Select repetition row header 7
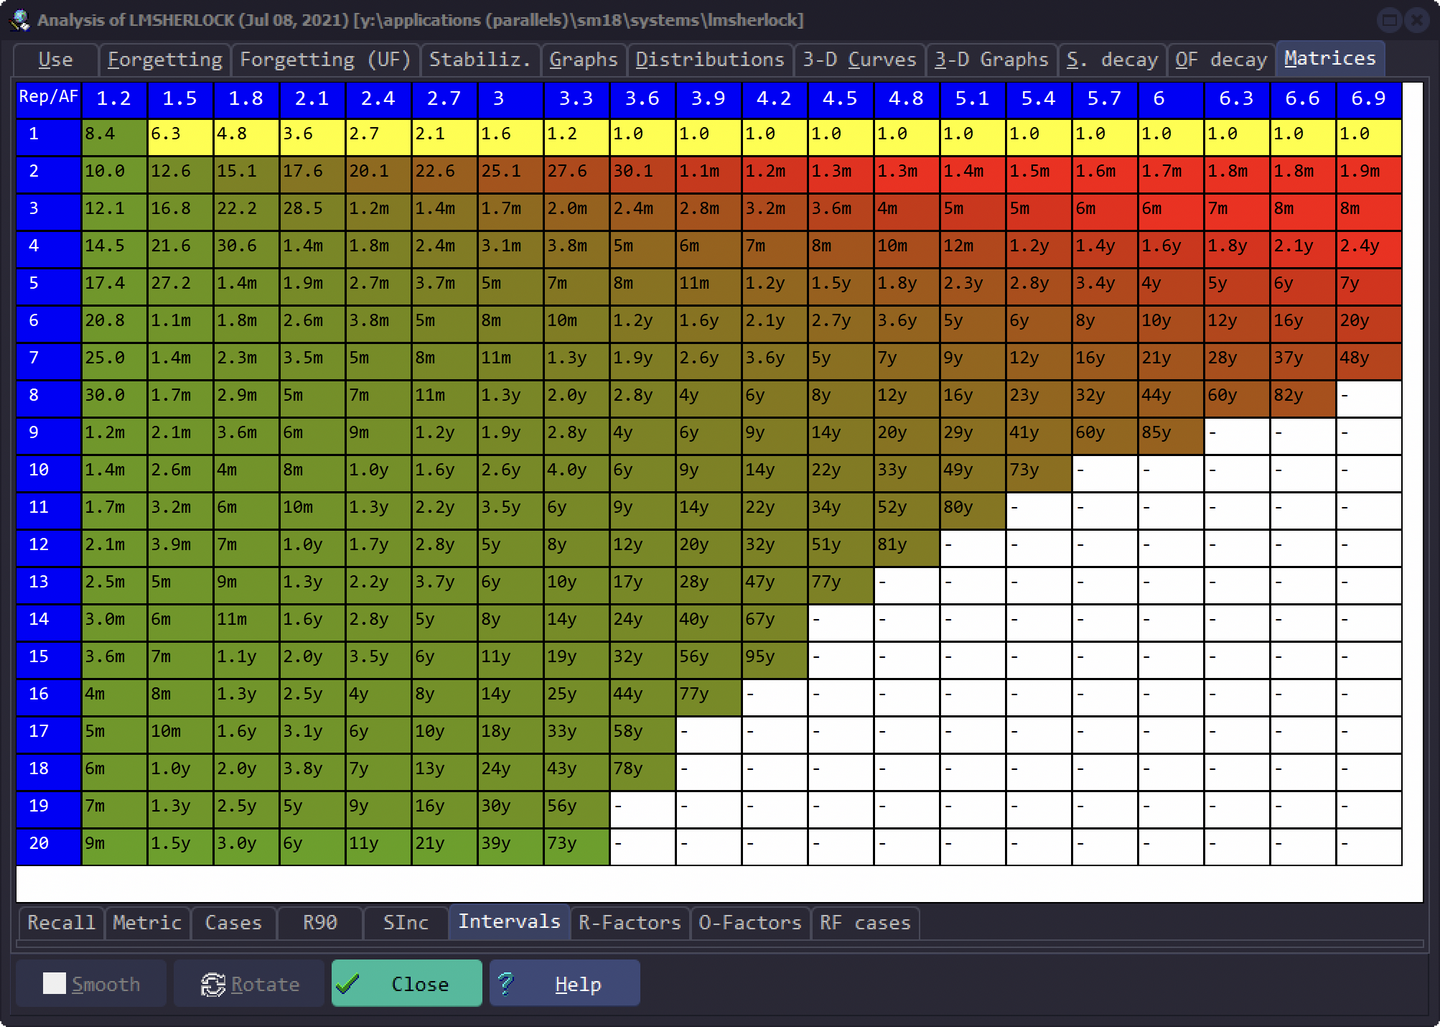 click(x=48, y=361)
